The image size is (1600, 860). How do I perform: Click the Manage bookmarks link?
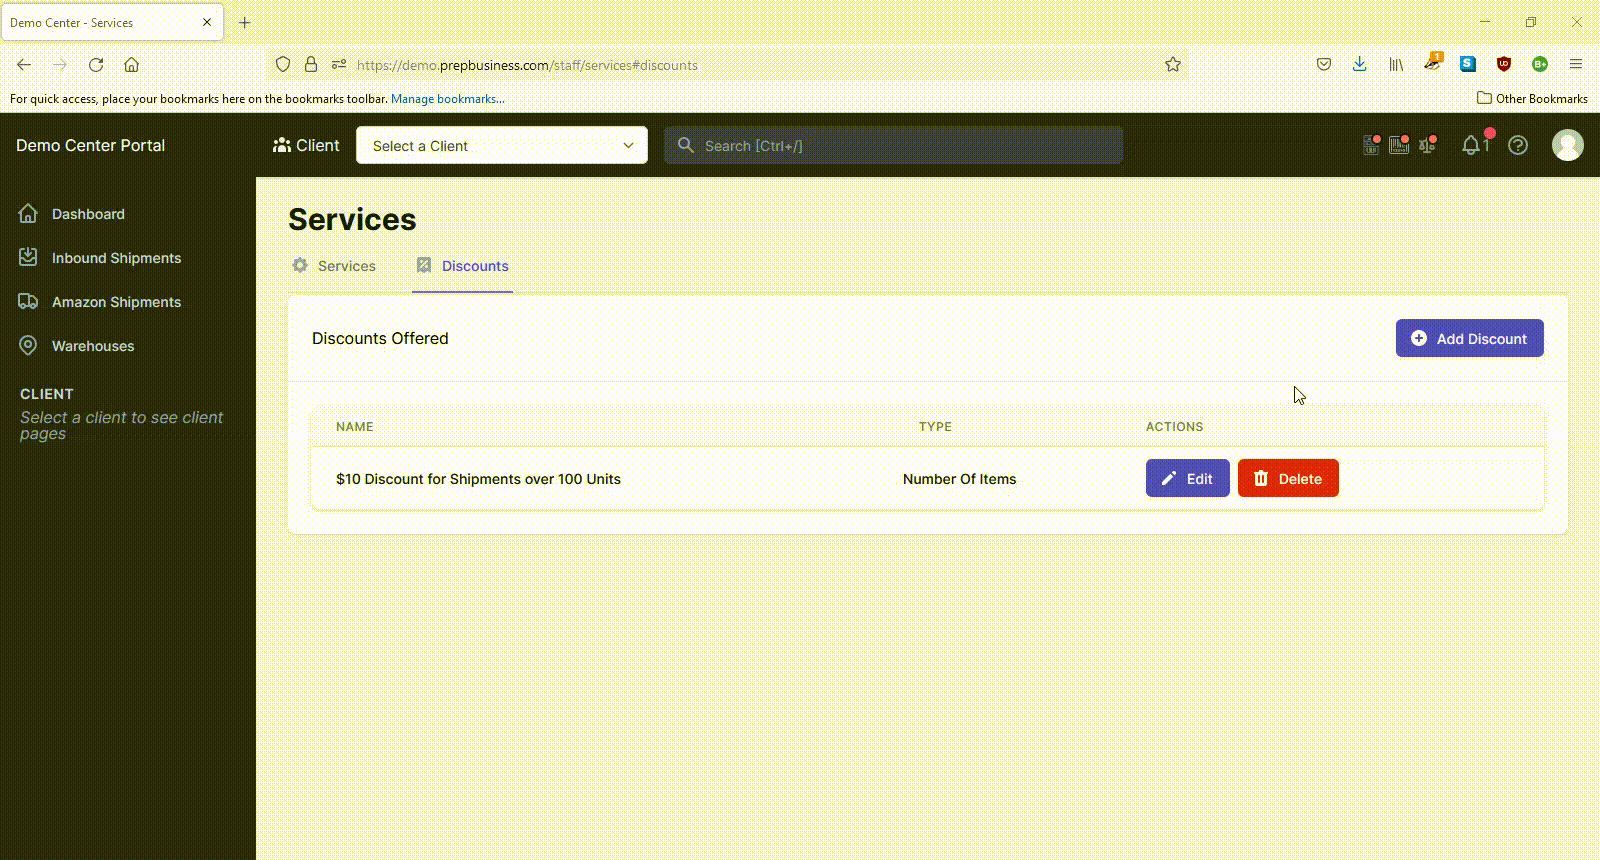(x=448, y=99)
